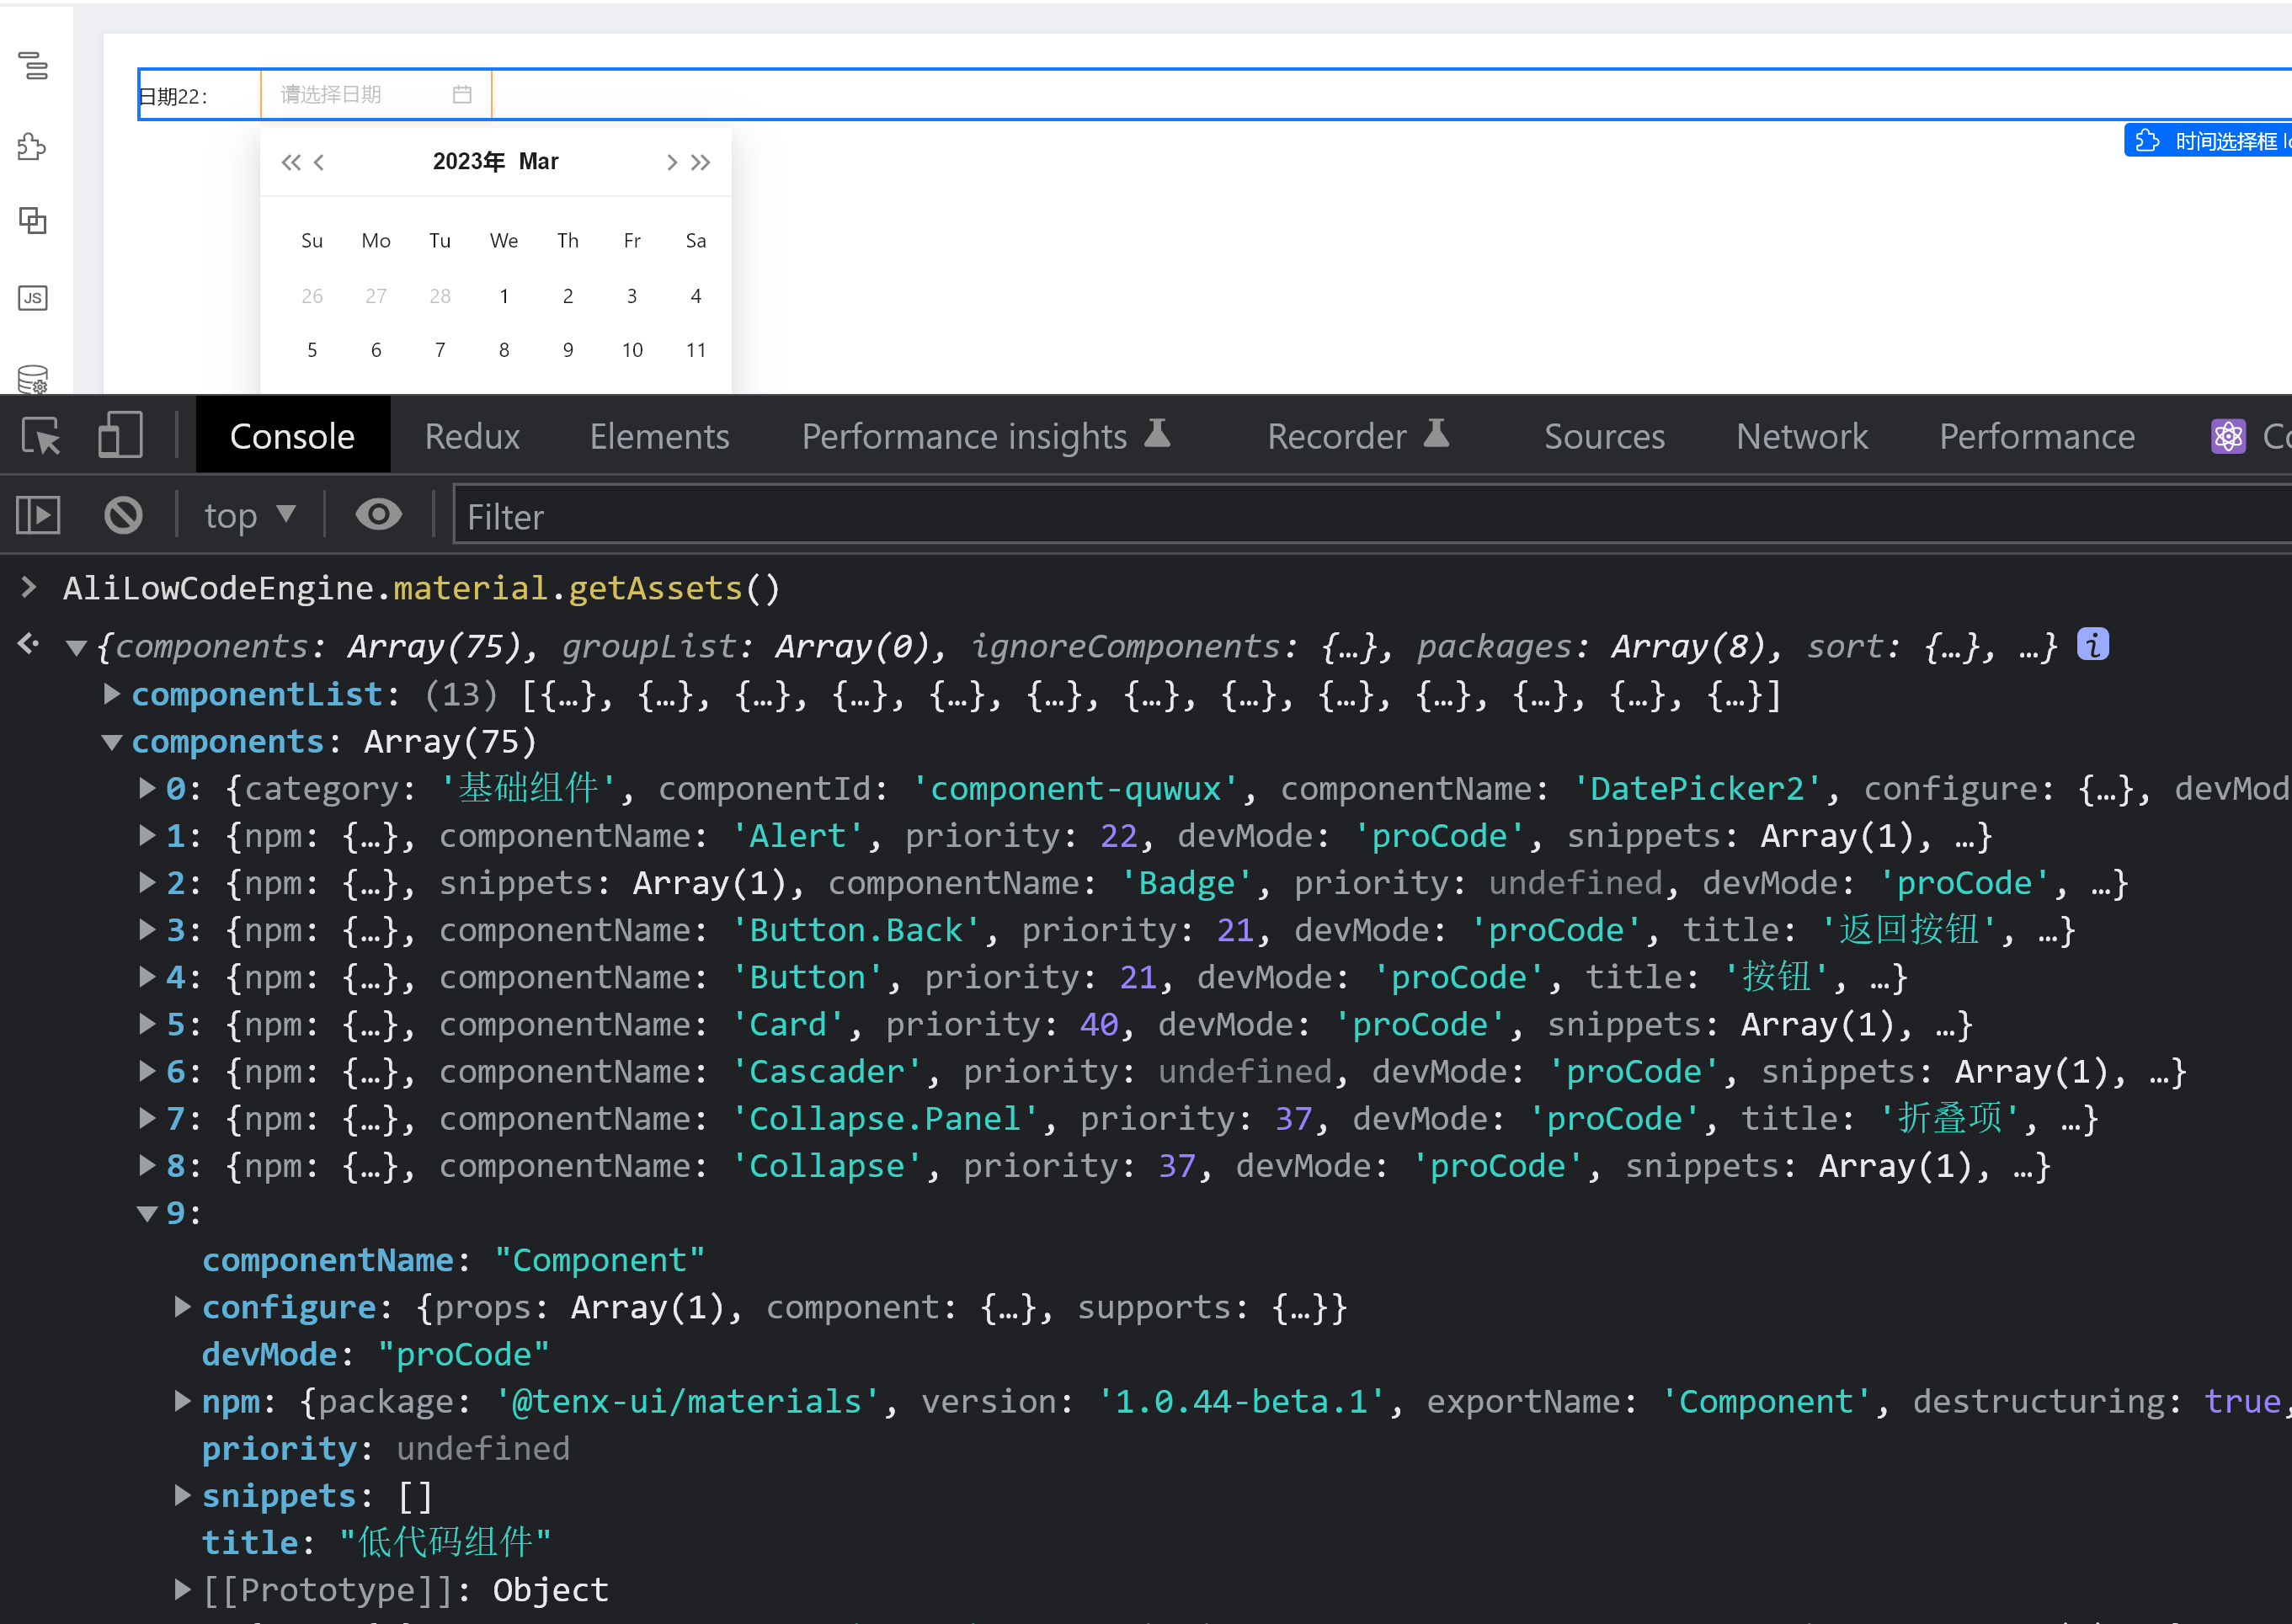This screenshot has width=2292, height=1624.
Task: Select March 4 in the calendar
Action: coord(696,296)
